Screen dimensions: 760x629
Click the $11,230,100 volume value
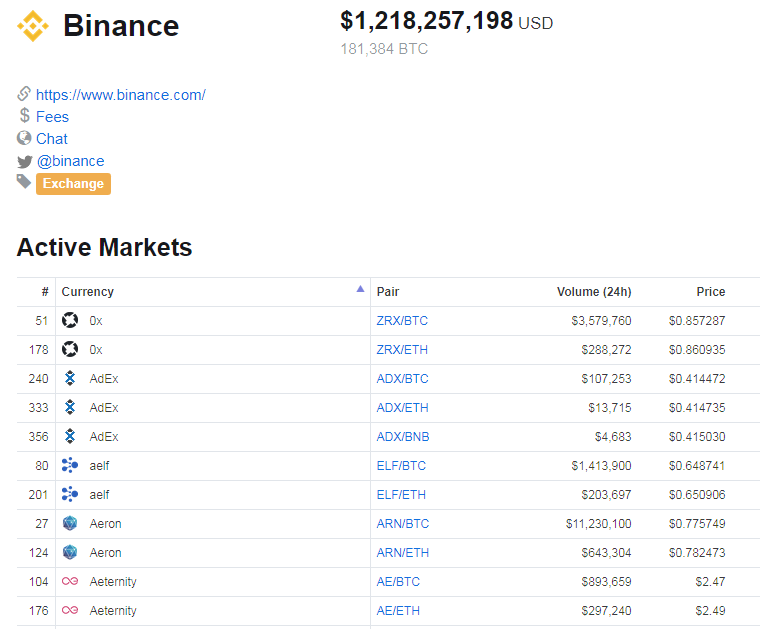coord(598,524)
